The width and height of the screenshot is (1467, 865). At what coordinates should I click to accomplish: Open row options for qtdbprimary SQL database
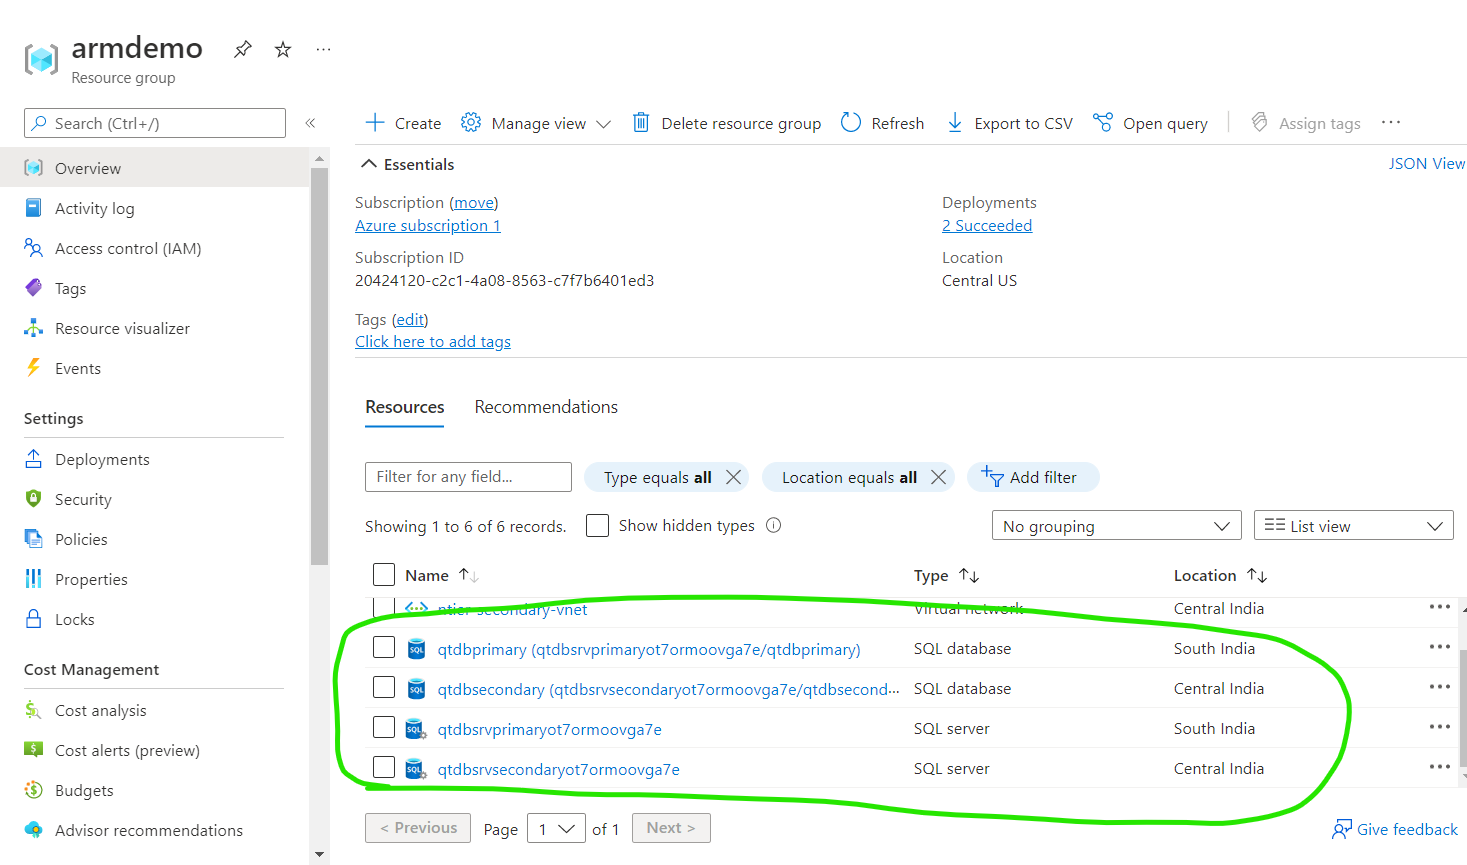(1439, 647)
